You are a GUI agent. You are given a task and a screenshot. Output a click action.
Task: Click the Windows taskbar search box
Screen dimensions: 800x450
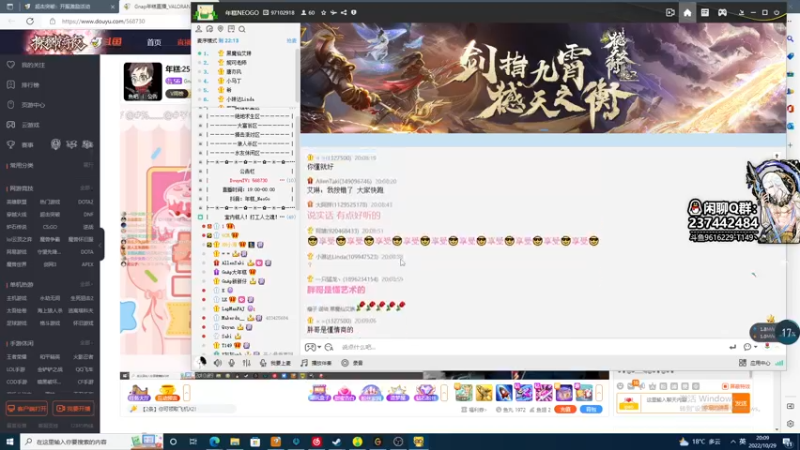point(89,441)
